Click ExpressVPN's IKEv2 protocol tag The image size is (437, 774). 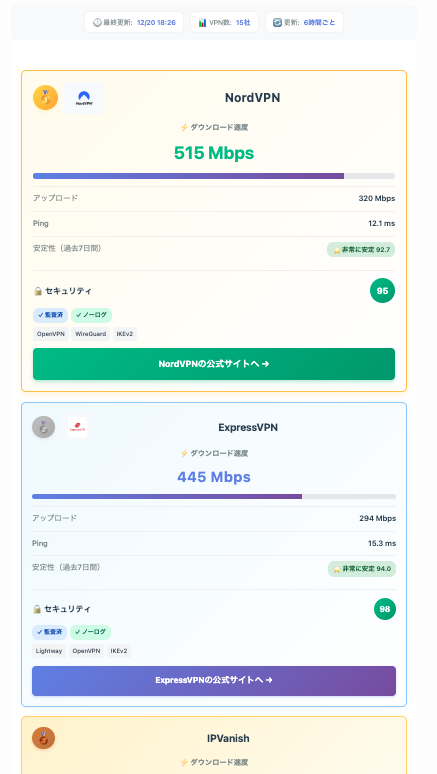coord(119,651)
